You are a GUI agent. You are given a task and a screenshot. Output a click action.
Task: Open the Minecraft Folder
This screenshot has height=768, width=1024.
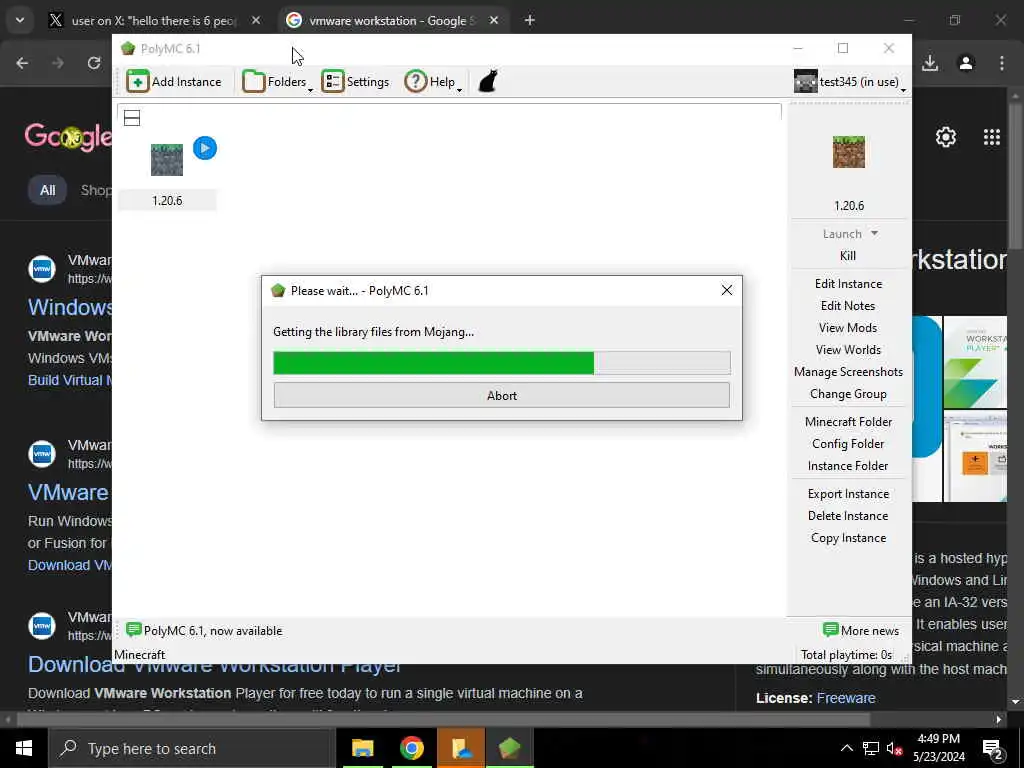(x=848, y=422)
